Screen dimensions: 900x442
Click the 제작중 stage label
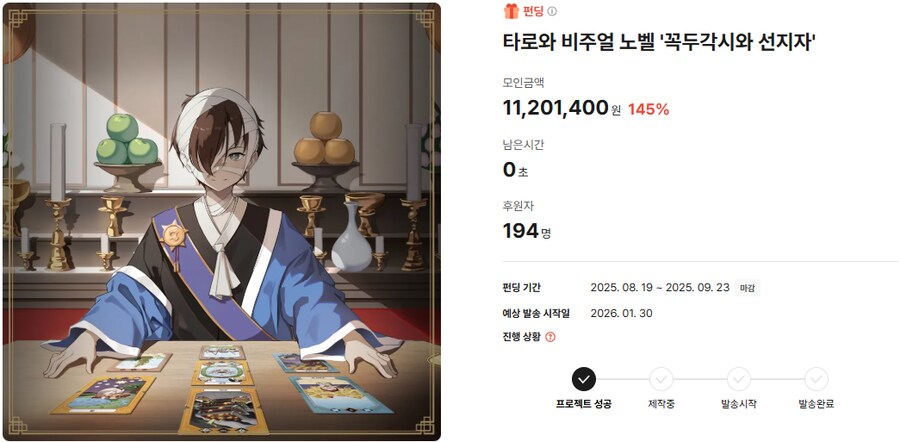tap(661, 404)
